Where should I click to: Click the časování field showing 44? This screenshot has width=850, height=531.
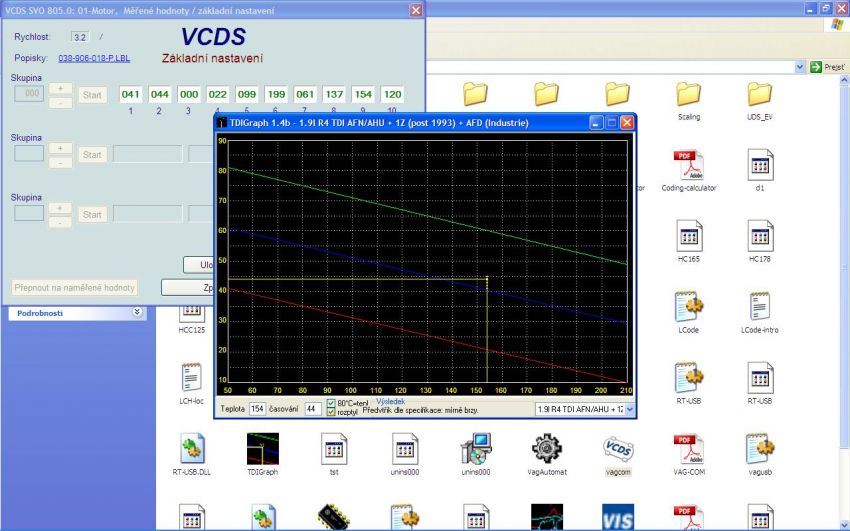(x=312, y=409)
